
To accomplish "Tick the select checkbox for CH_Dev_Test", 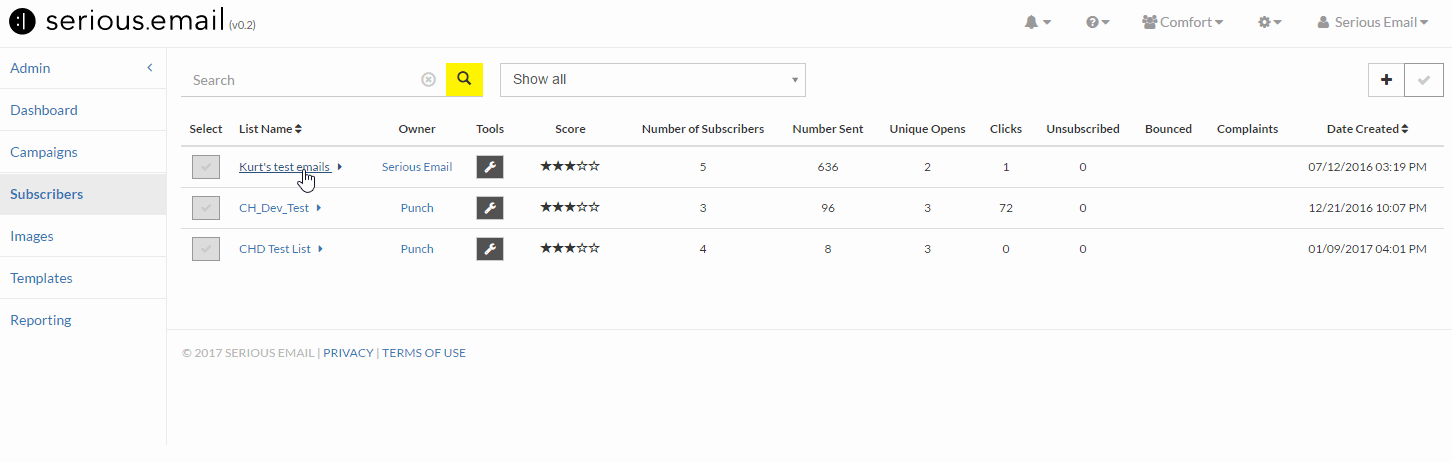I will tap(206, 208).
